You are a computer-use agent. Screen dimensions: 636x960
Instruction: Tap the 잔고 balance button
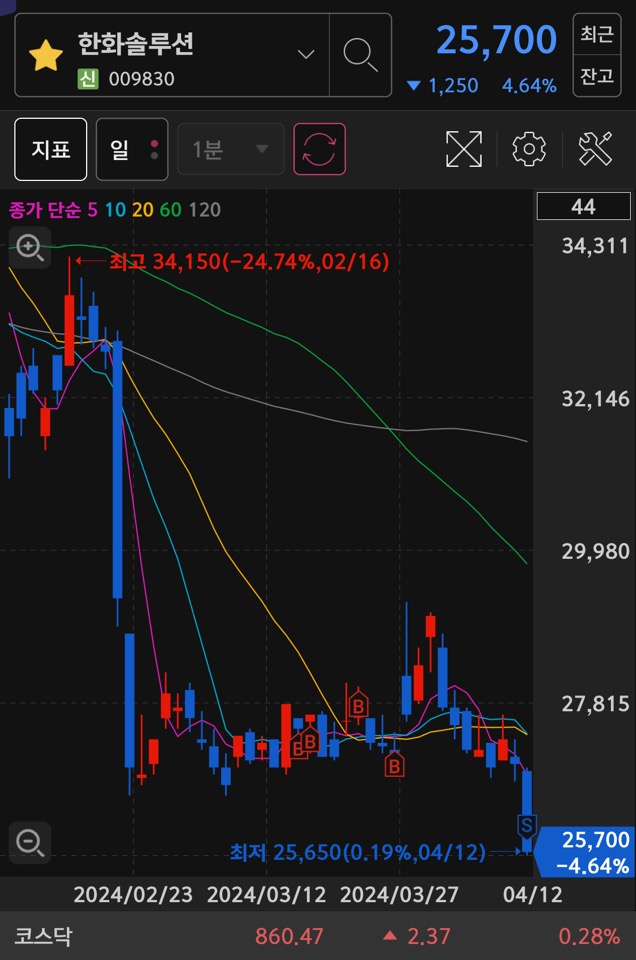pyautogui.click(x=597, y=76)
